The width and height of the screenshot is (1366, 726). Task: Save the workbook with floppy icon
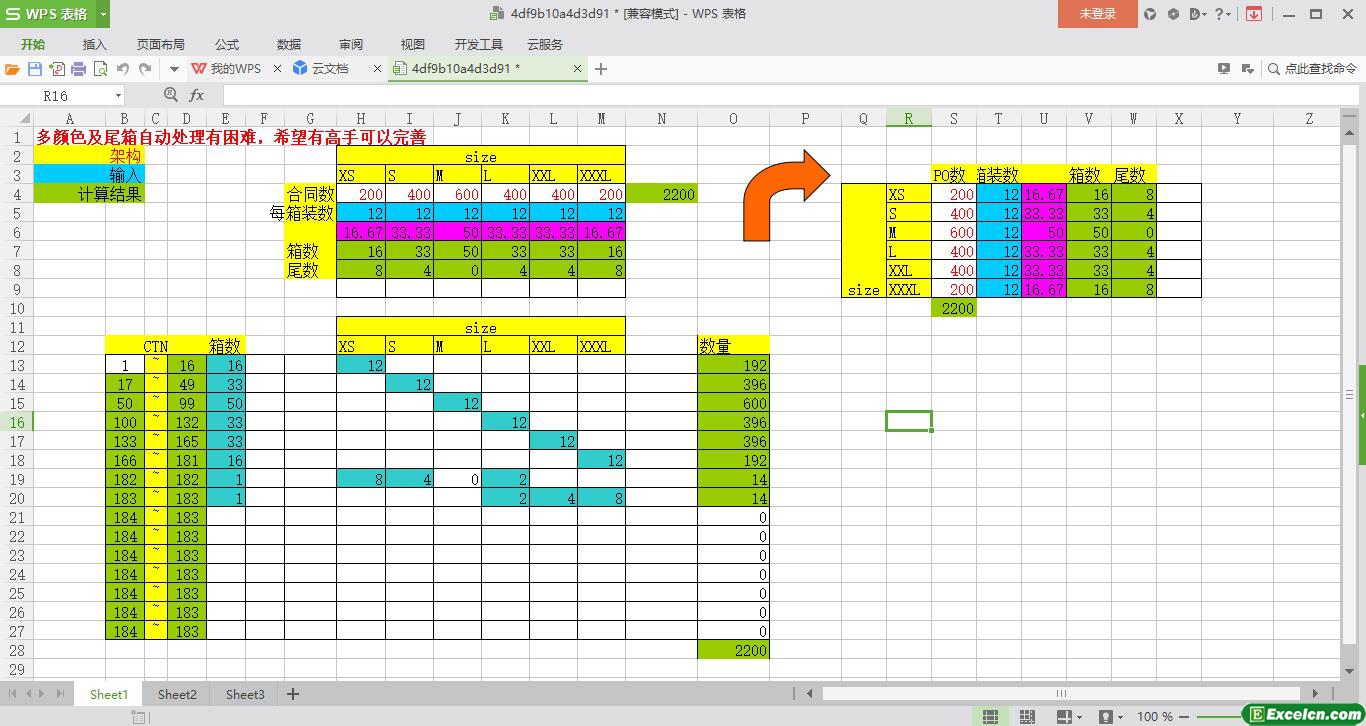pos(35,69)
